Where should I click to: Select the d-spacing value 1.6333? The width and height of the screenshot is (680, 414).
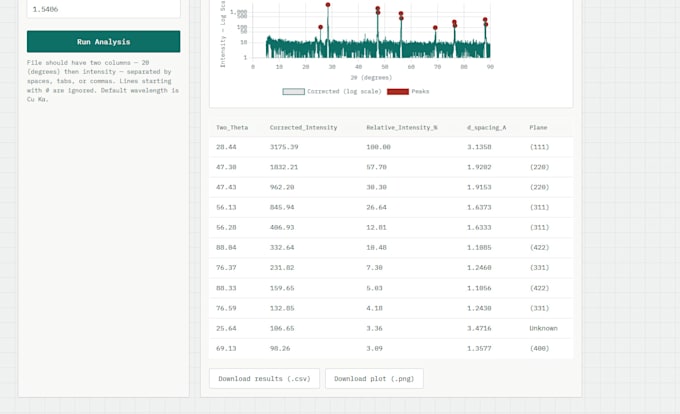[x=479, y=227]
